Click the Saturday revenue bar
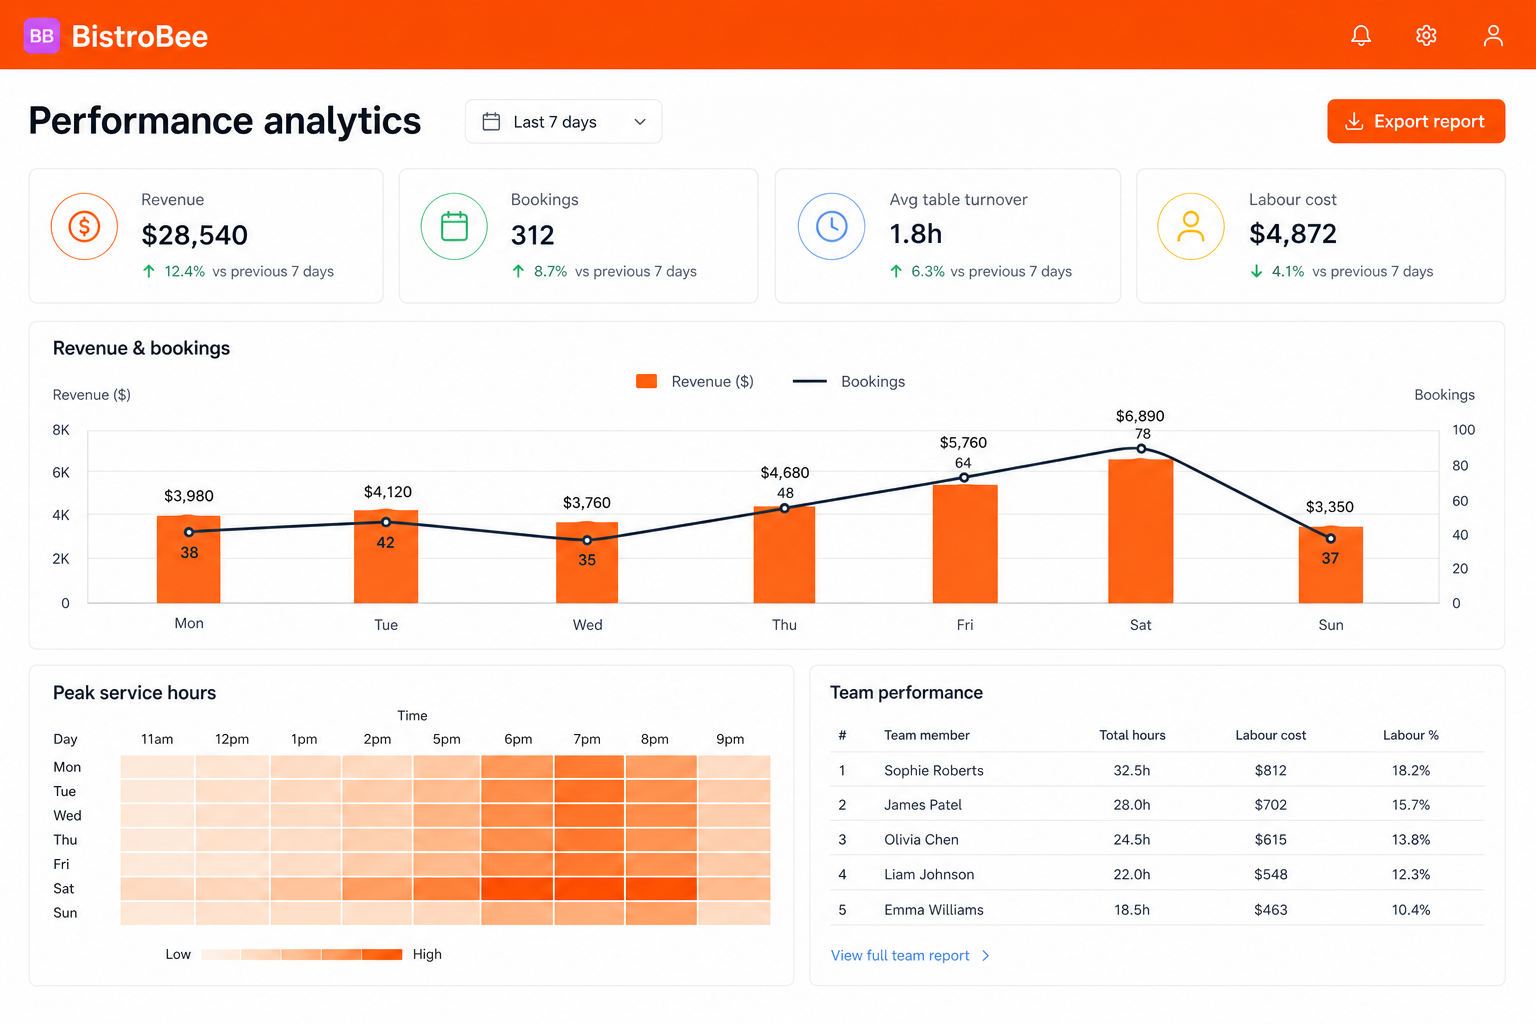 1141,531
